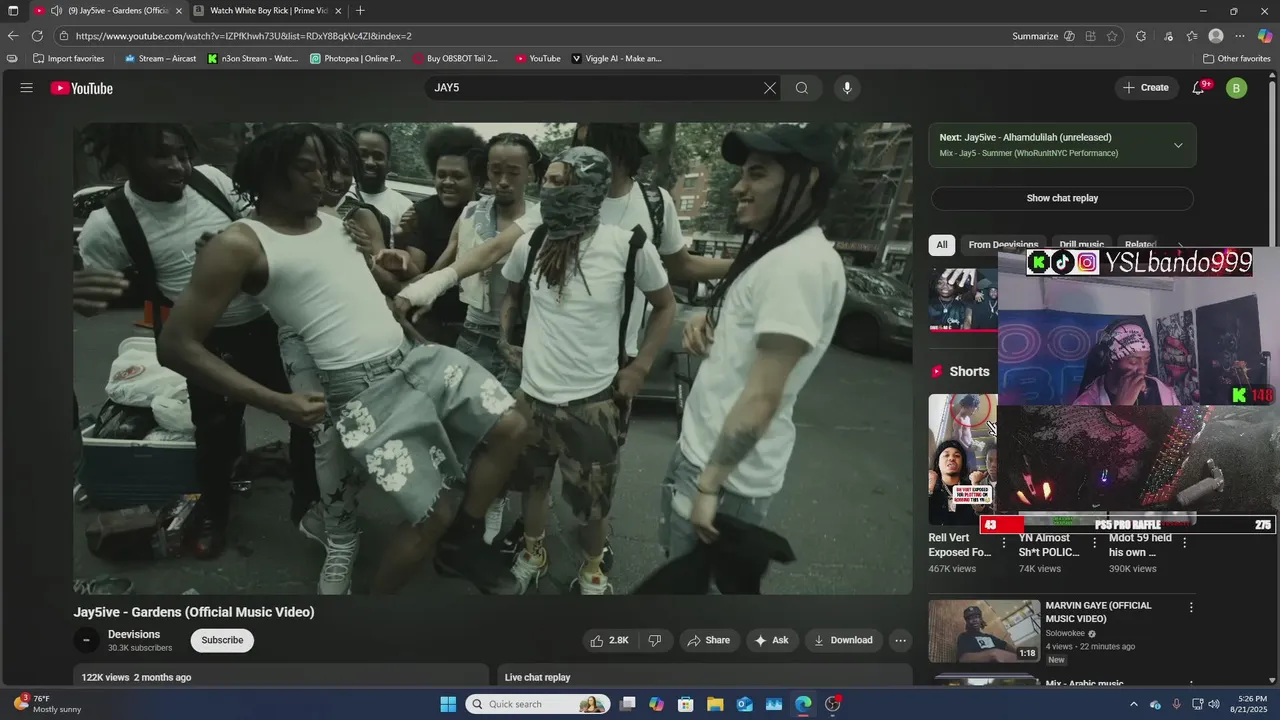This screenshot has width=1280, height=720.
Task: Open MARVIN GAYE video thumbnail
Action: 984,631
